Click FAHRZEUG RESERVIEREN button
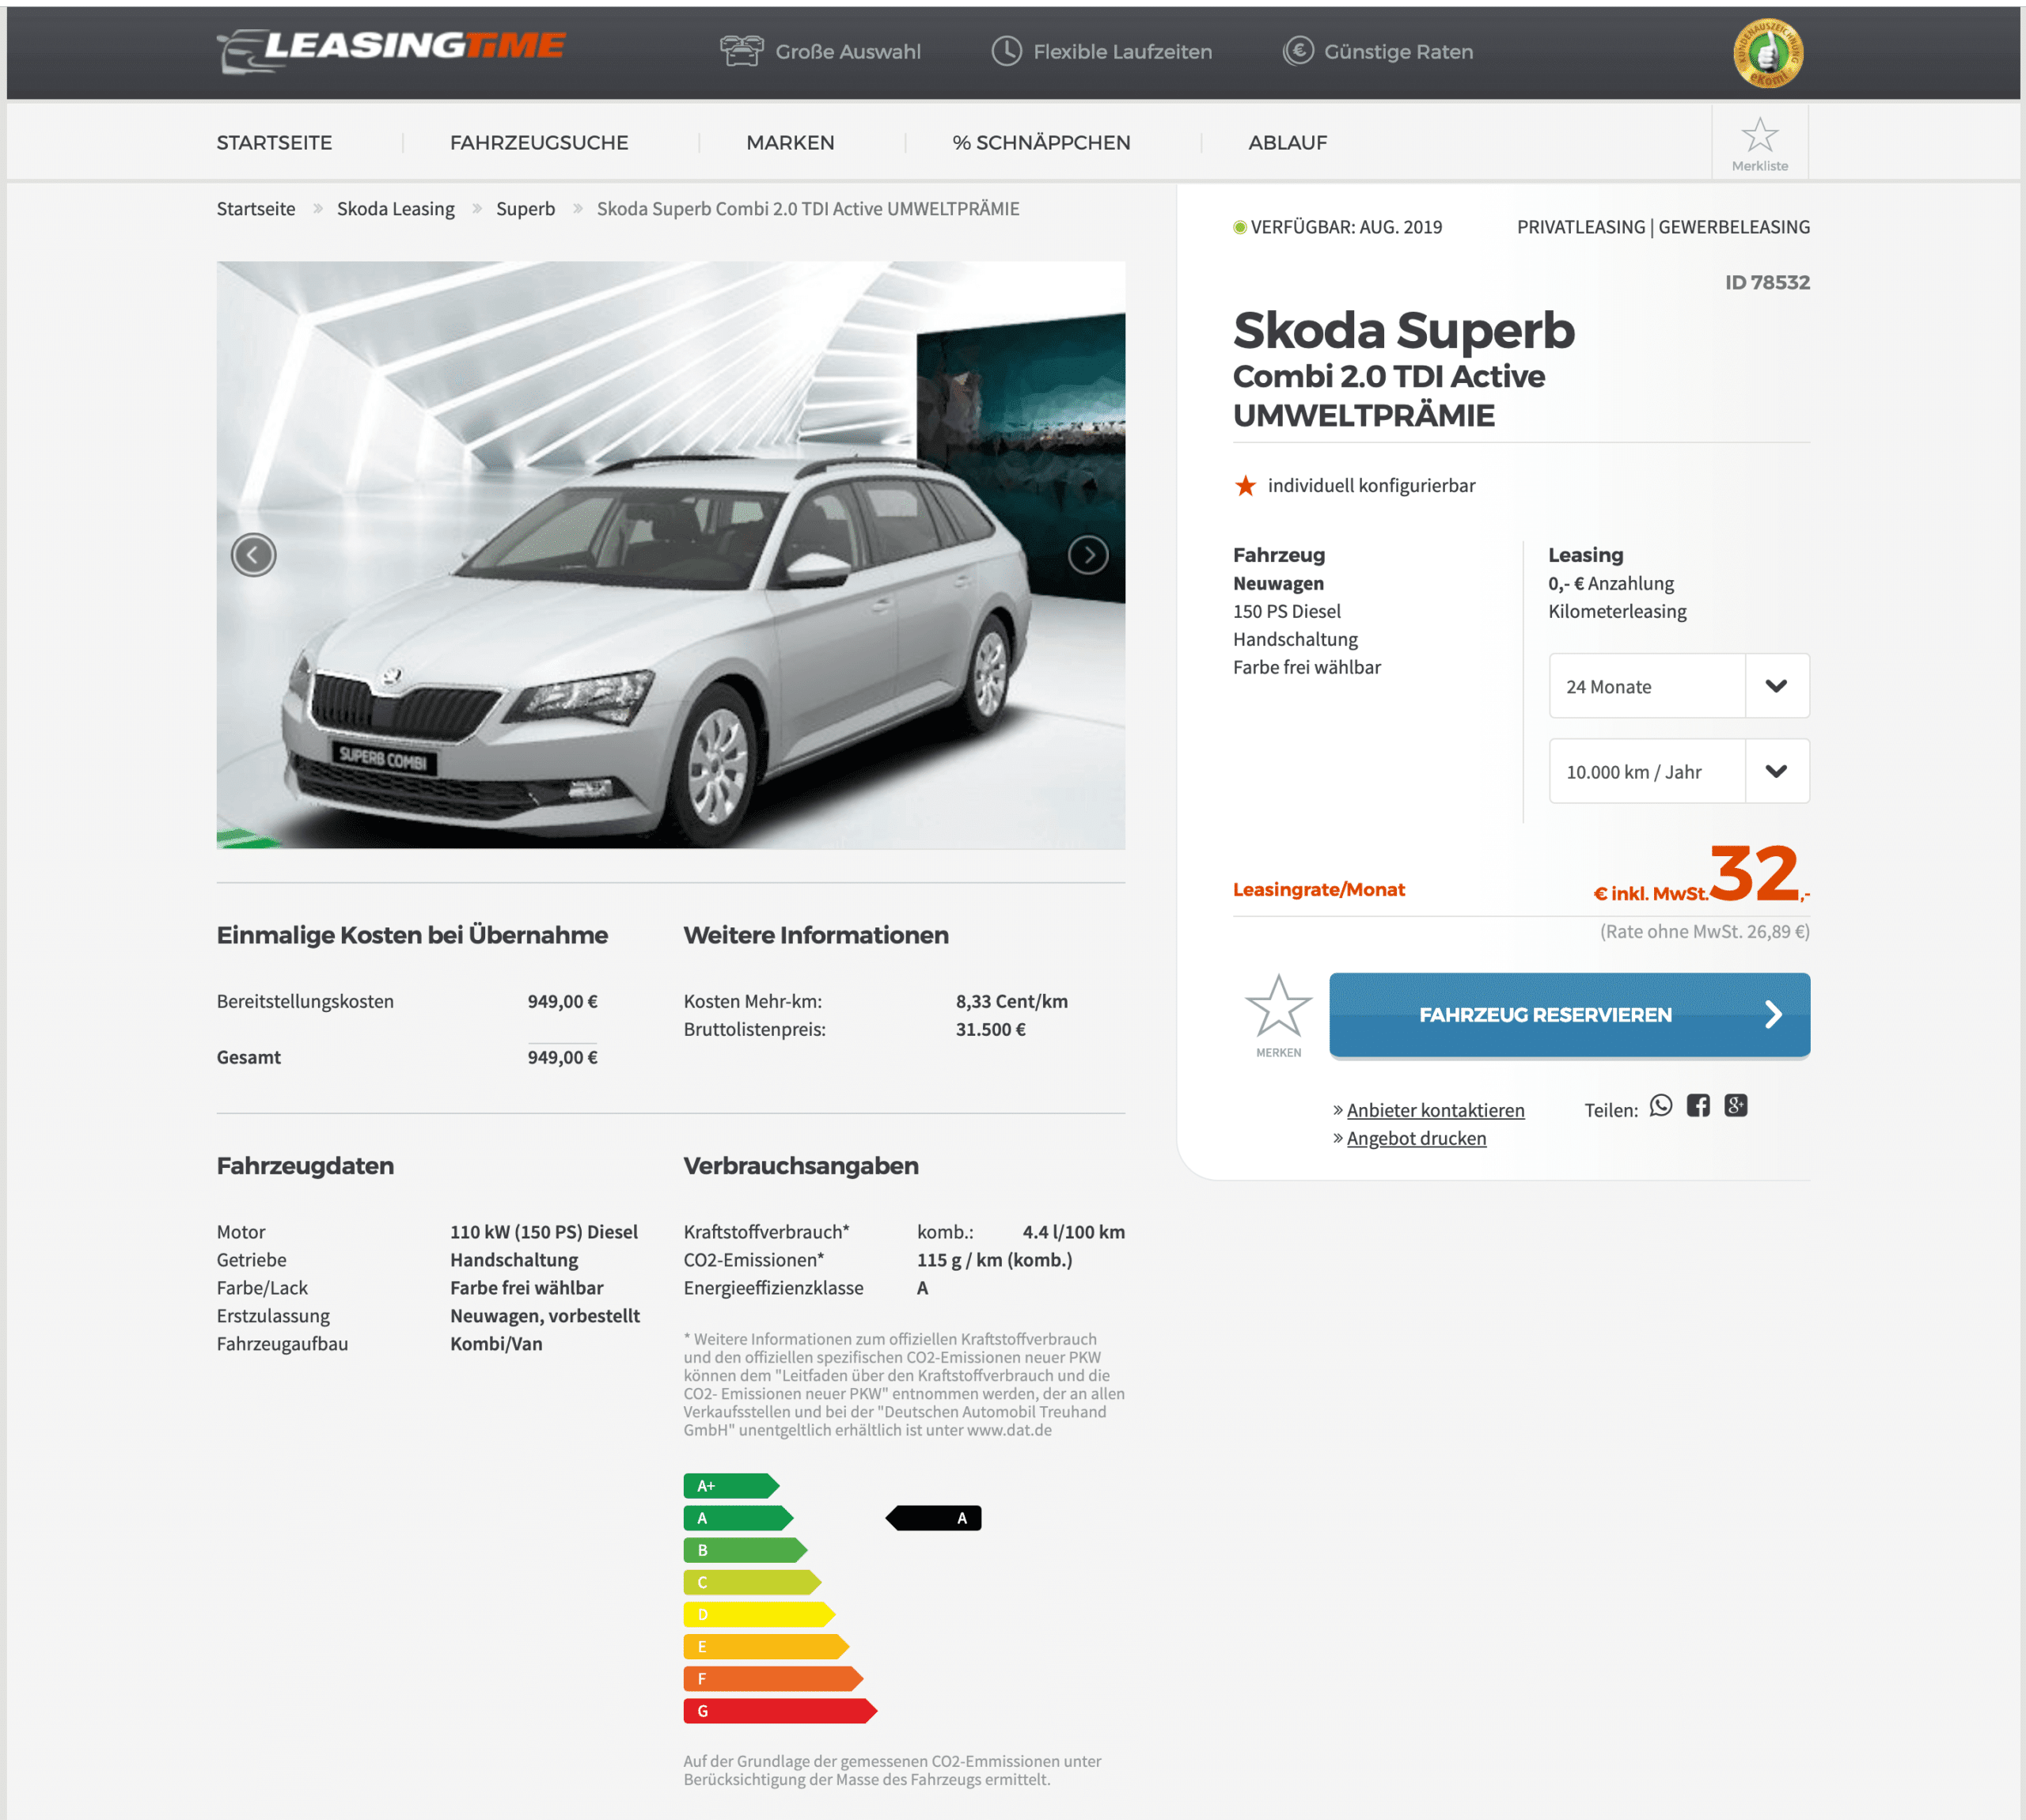This screenshot has height=1820, width=2026. click(x=1569, y=1015)
